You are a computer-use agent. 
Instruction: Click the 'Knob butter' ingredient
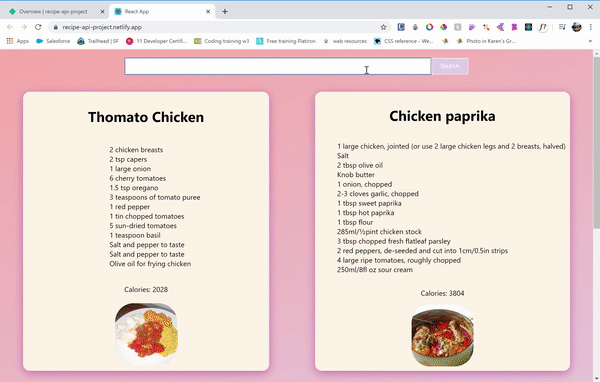[x=356, y=175]
